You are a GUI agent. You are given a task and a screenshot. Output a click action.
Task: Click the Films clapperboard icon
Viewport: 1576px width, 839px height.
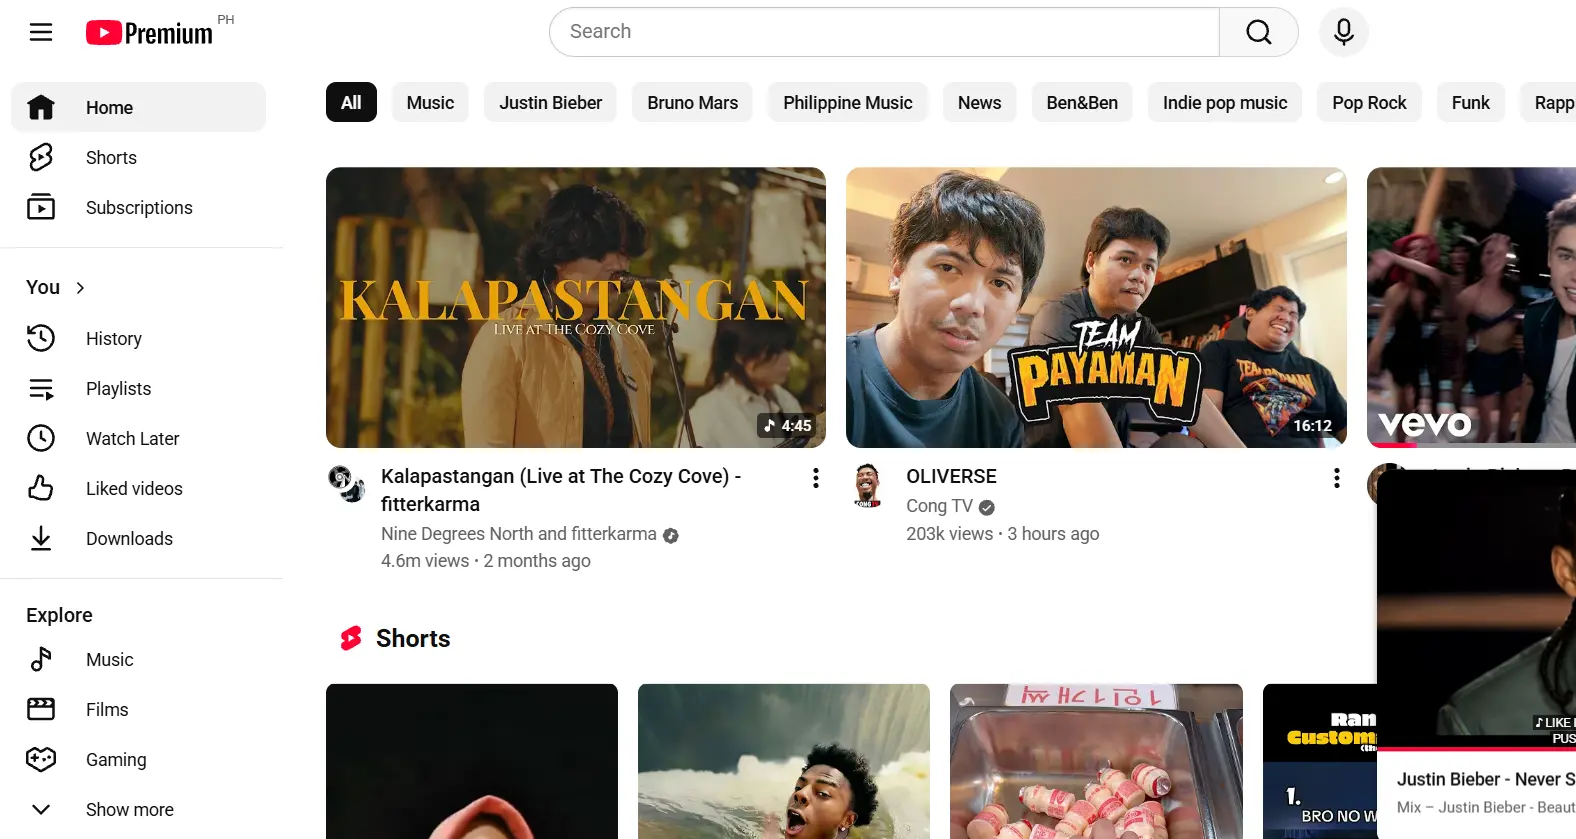pyautogui.click(x=41, y=709)
